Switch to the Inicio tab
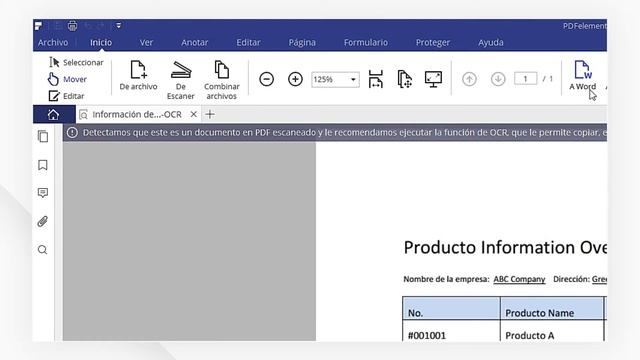Viewport: 640px width, 360px height. point(101,42)
